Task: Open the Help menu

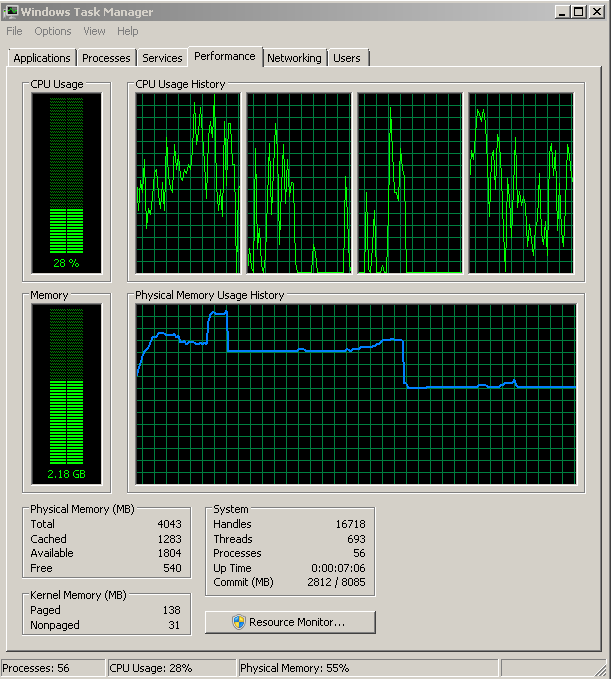Action: (x=127, y=31)
